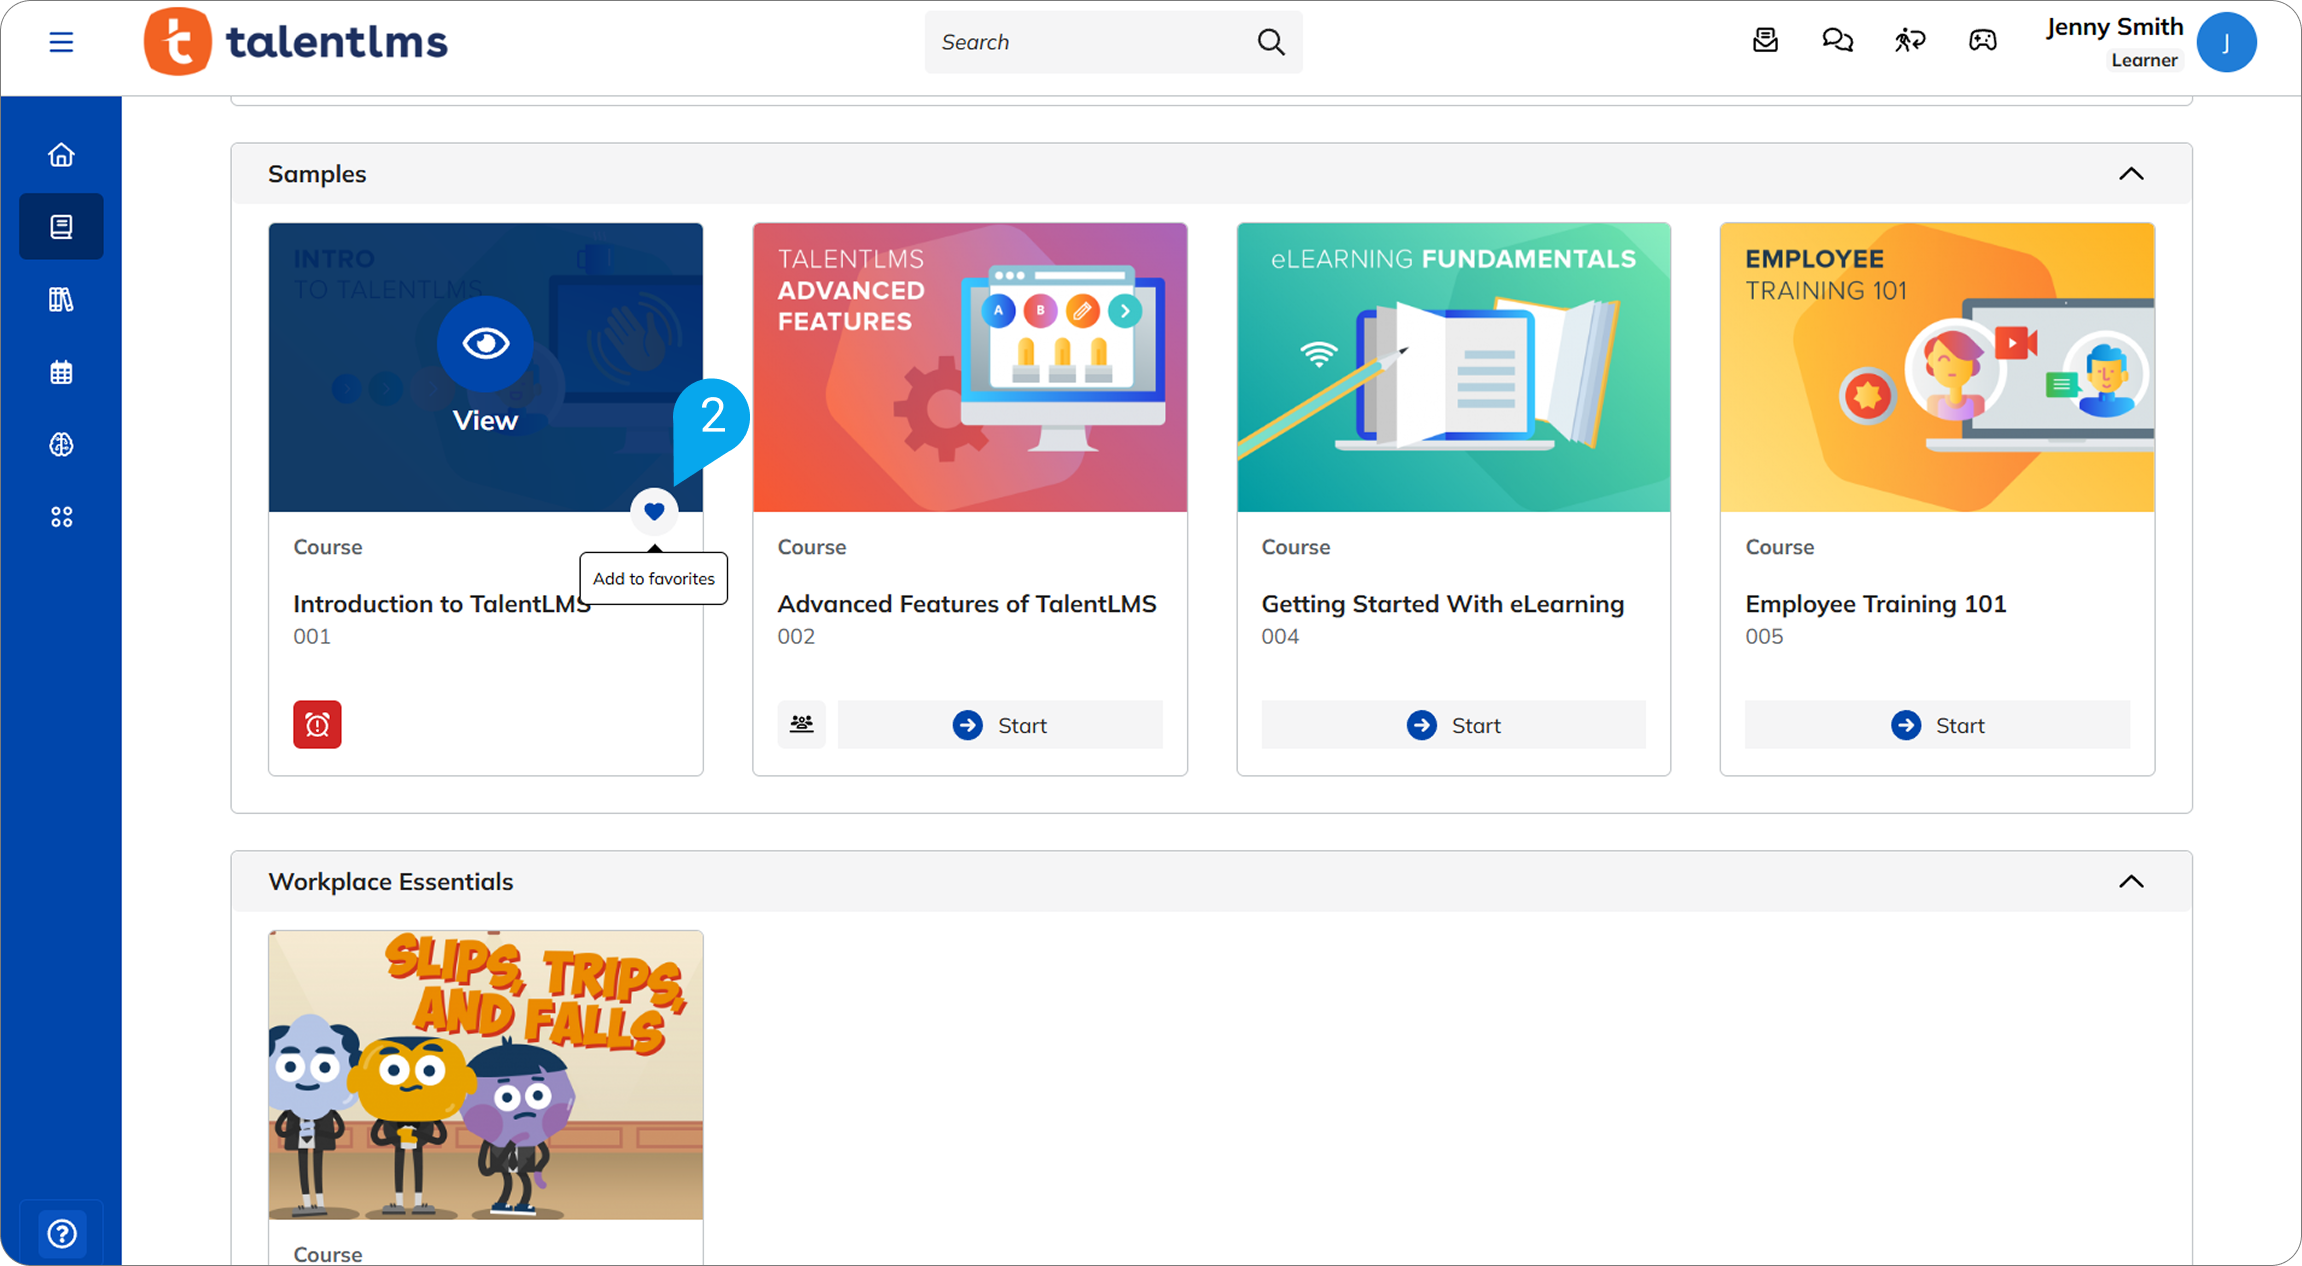This screenshot has width=2302, height=1266.
Task: Open the gamification controller icon
Action: click(x=1982, y=41)
